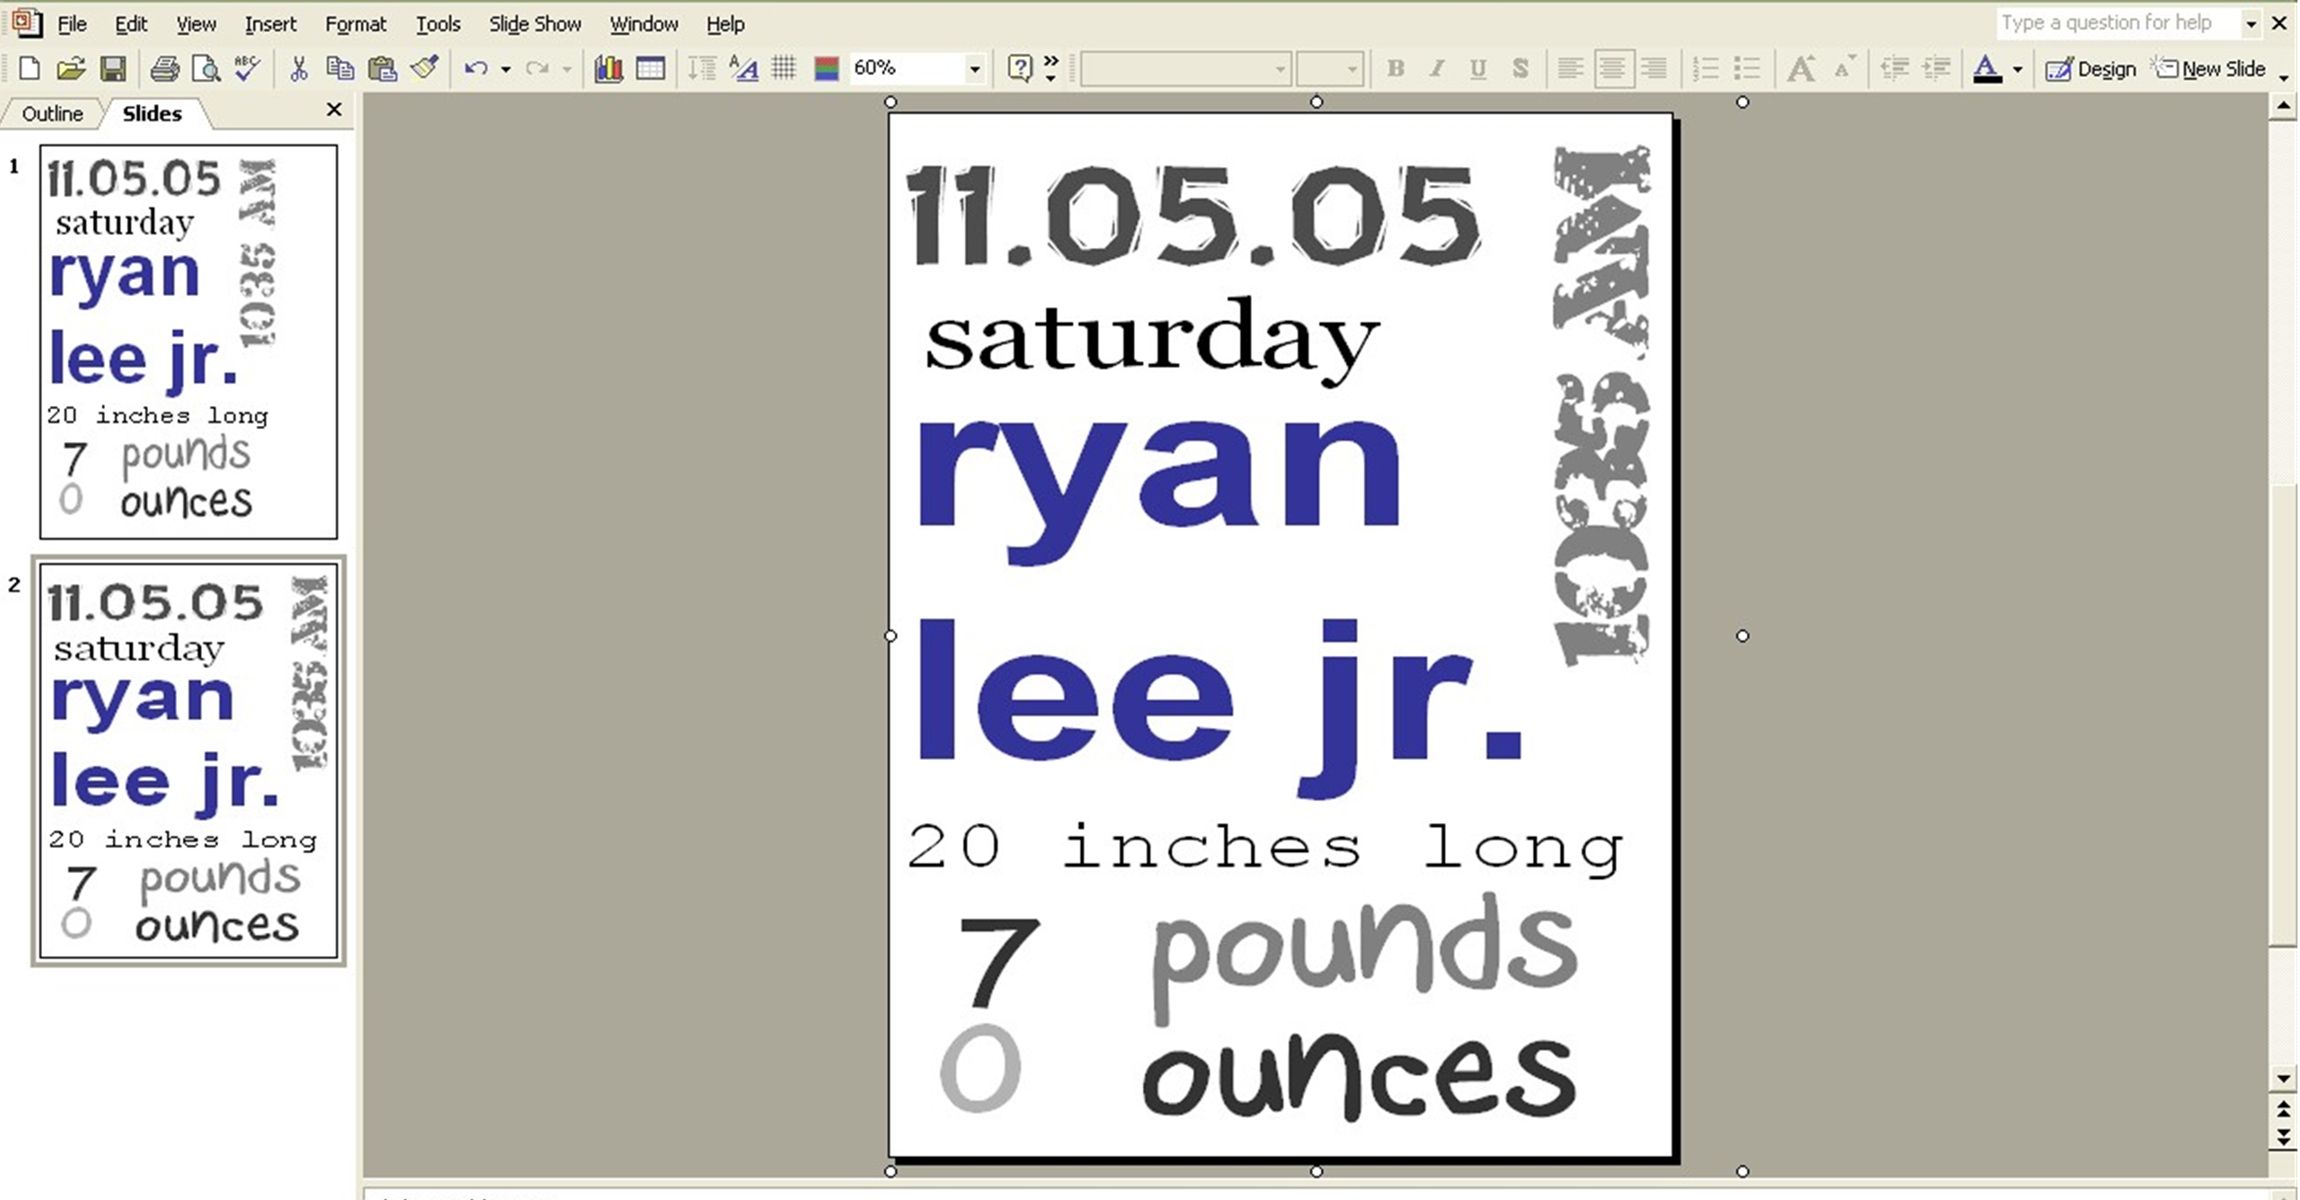2300x1200 pixels.
Task: Click the Increase Font Size icon
Action: click(1801, 68)
